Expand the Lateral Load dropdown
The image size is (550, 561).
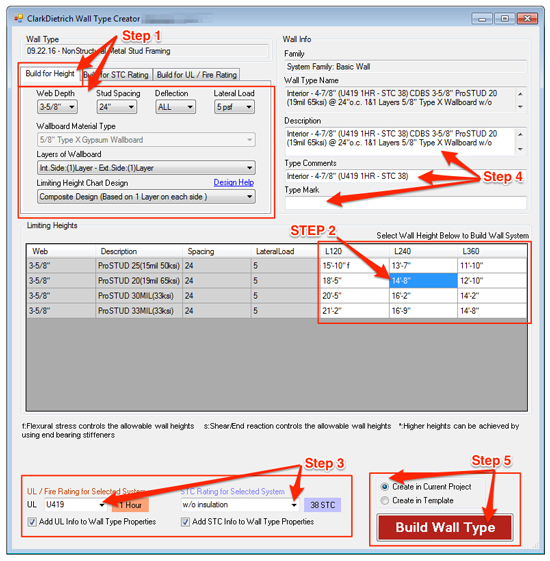pos(234,107)
